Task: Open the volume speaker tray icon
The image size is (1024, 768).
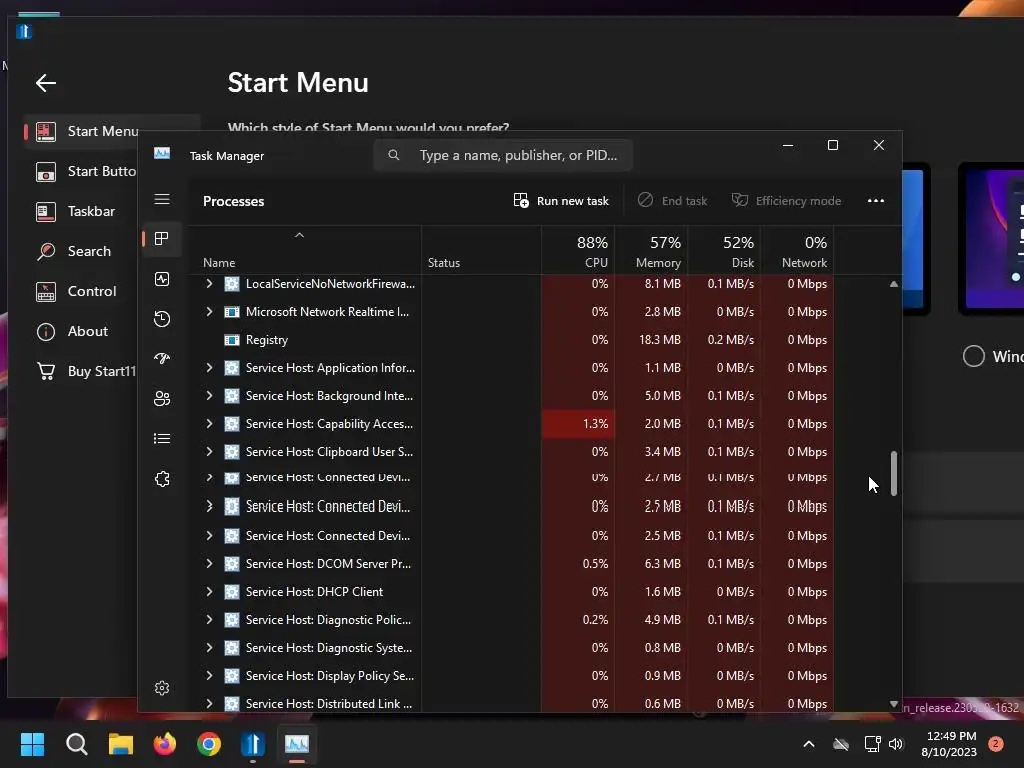Action: (x=896, y=744)
